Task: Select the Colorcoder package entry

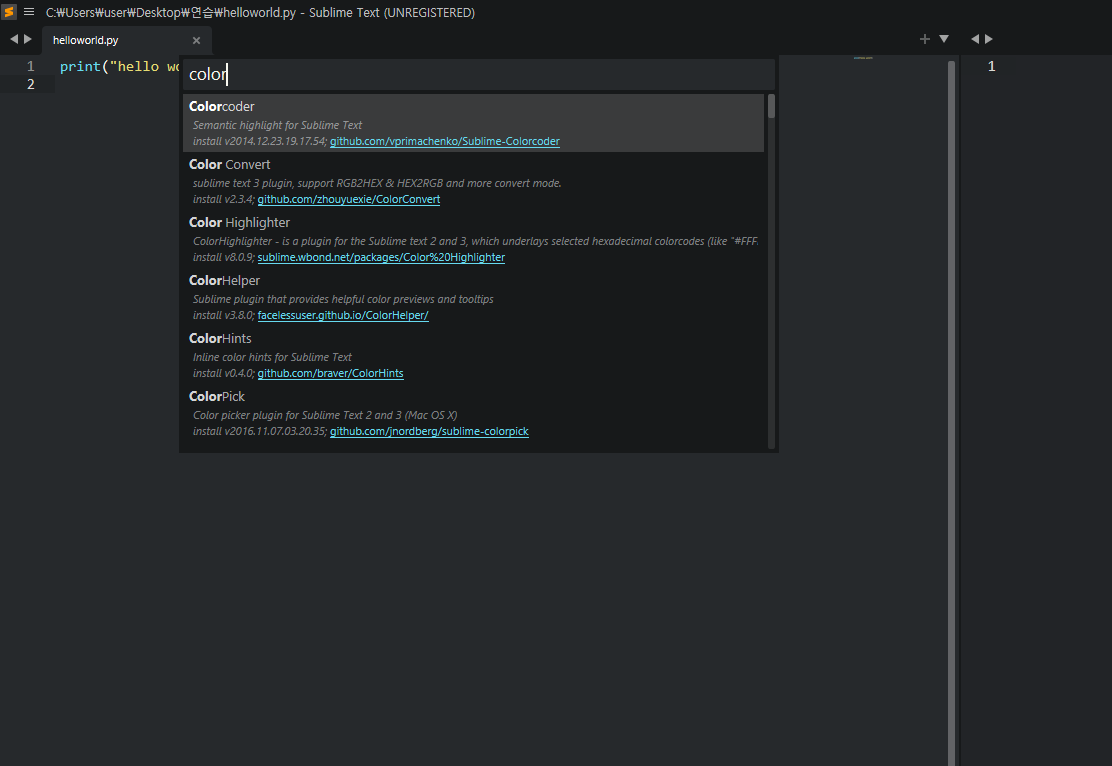Action: (x=473, y=123)
